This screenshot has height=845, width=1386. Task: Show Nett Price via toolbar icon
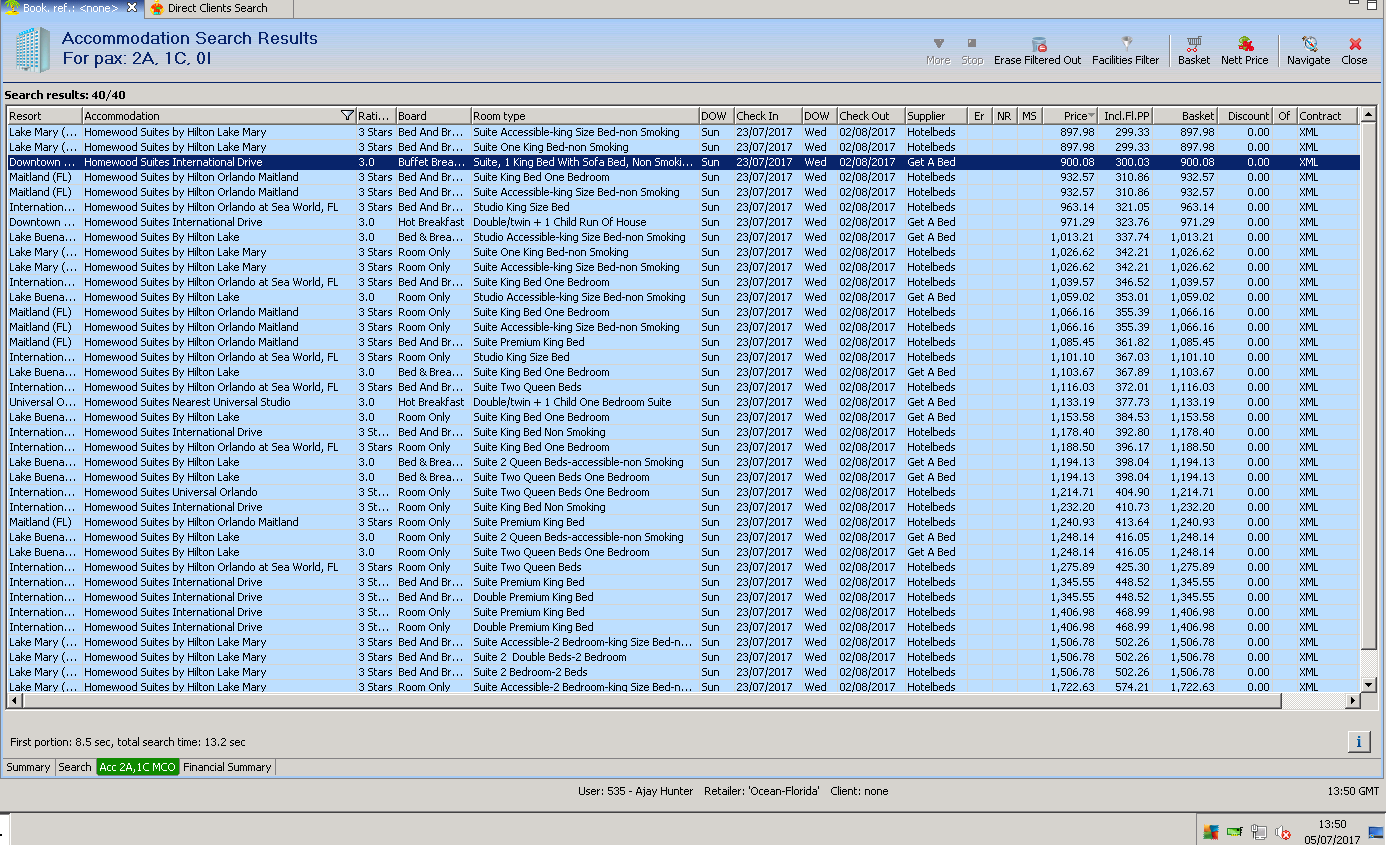click(1245, 45)
